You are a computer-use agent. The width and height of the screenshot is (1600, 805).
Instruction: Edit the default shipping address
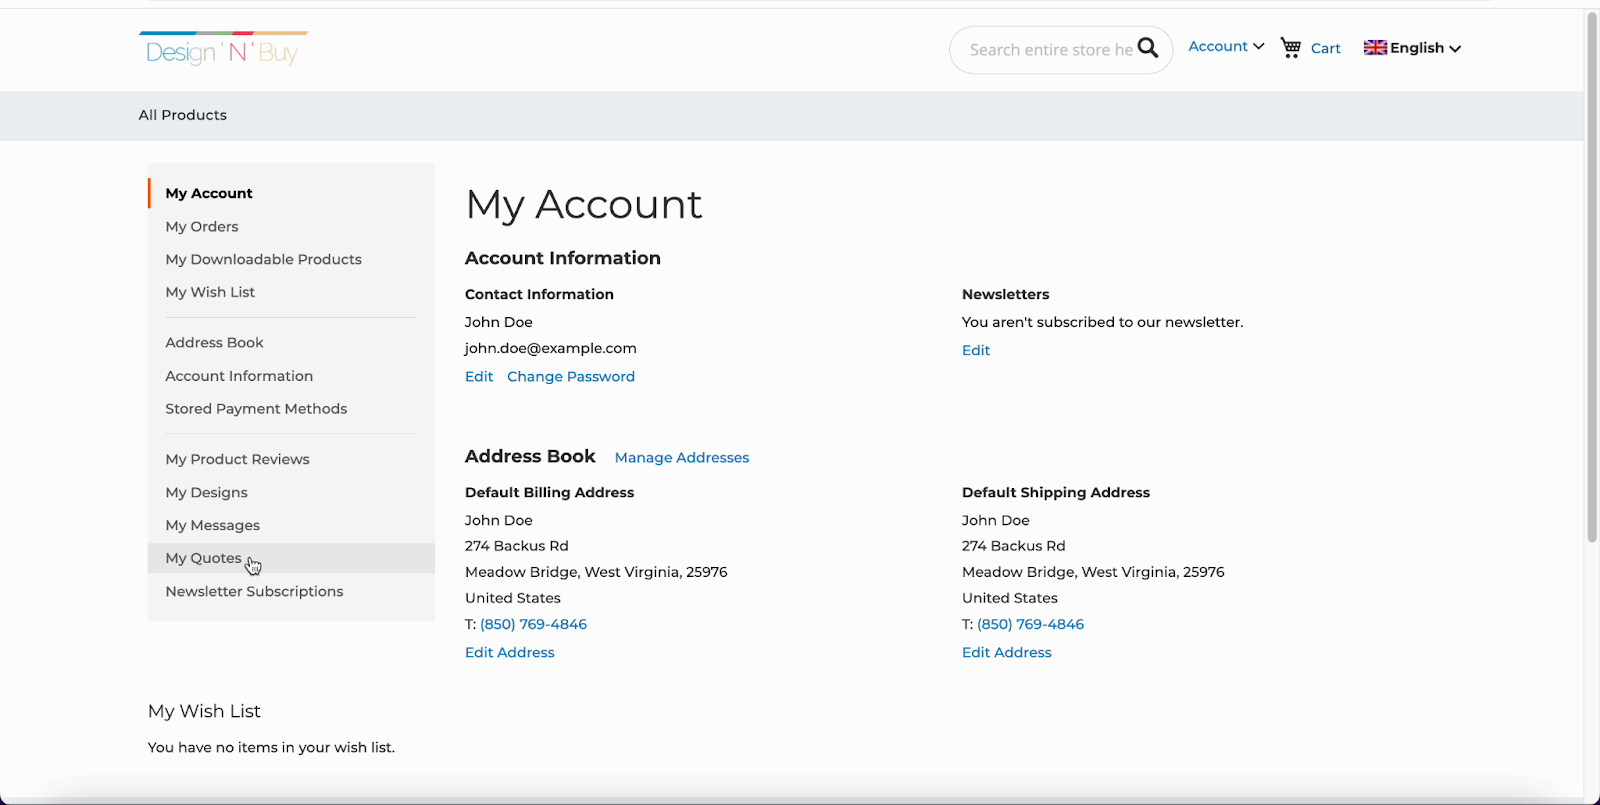(1006, 653)
